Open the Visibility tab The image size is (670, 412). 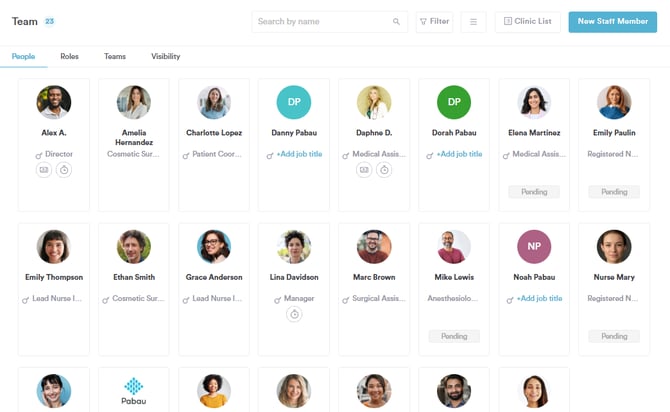click(x=166, y=57)
